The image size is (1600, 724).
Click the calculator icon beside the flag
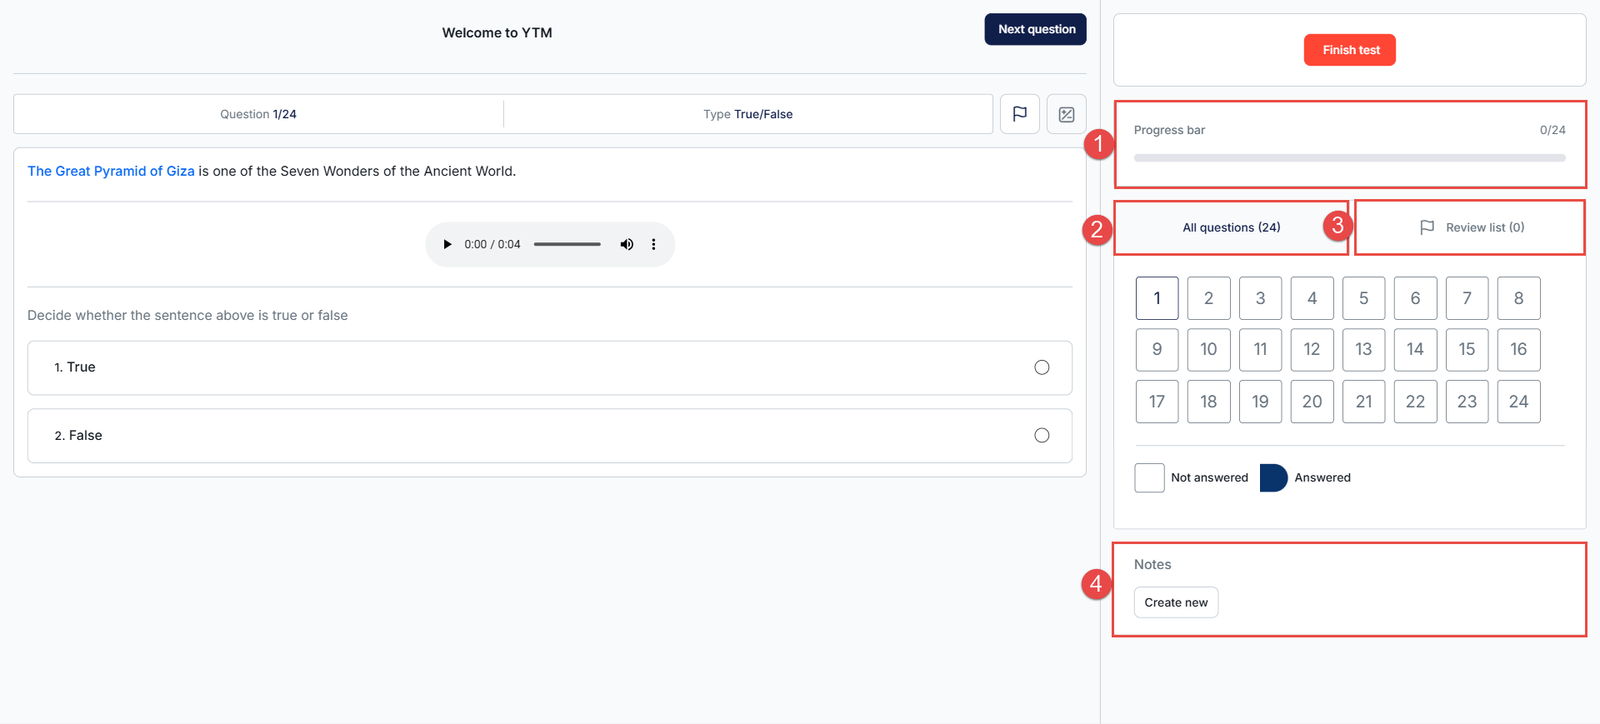1066,114
